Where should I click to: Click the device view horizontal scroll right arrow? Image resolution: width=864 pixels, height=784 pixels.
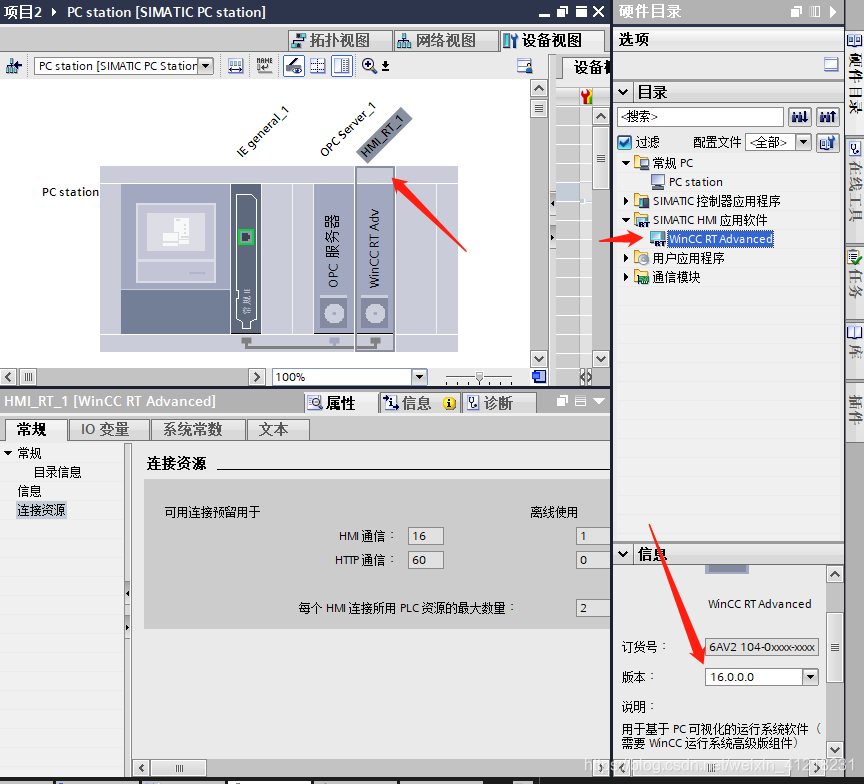point(257,377)
